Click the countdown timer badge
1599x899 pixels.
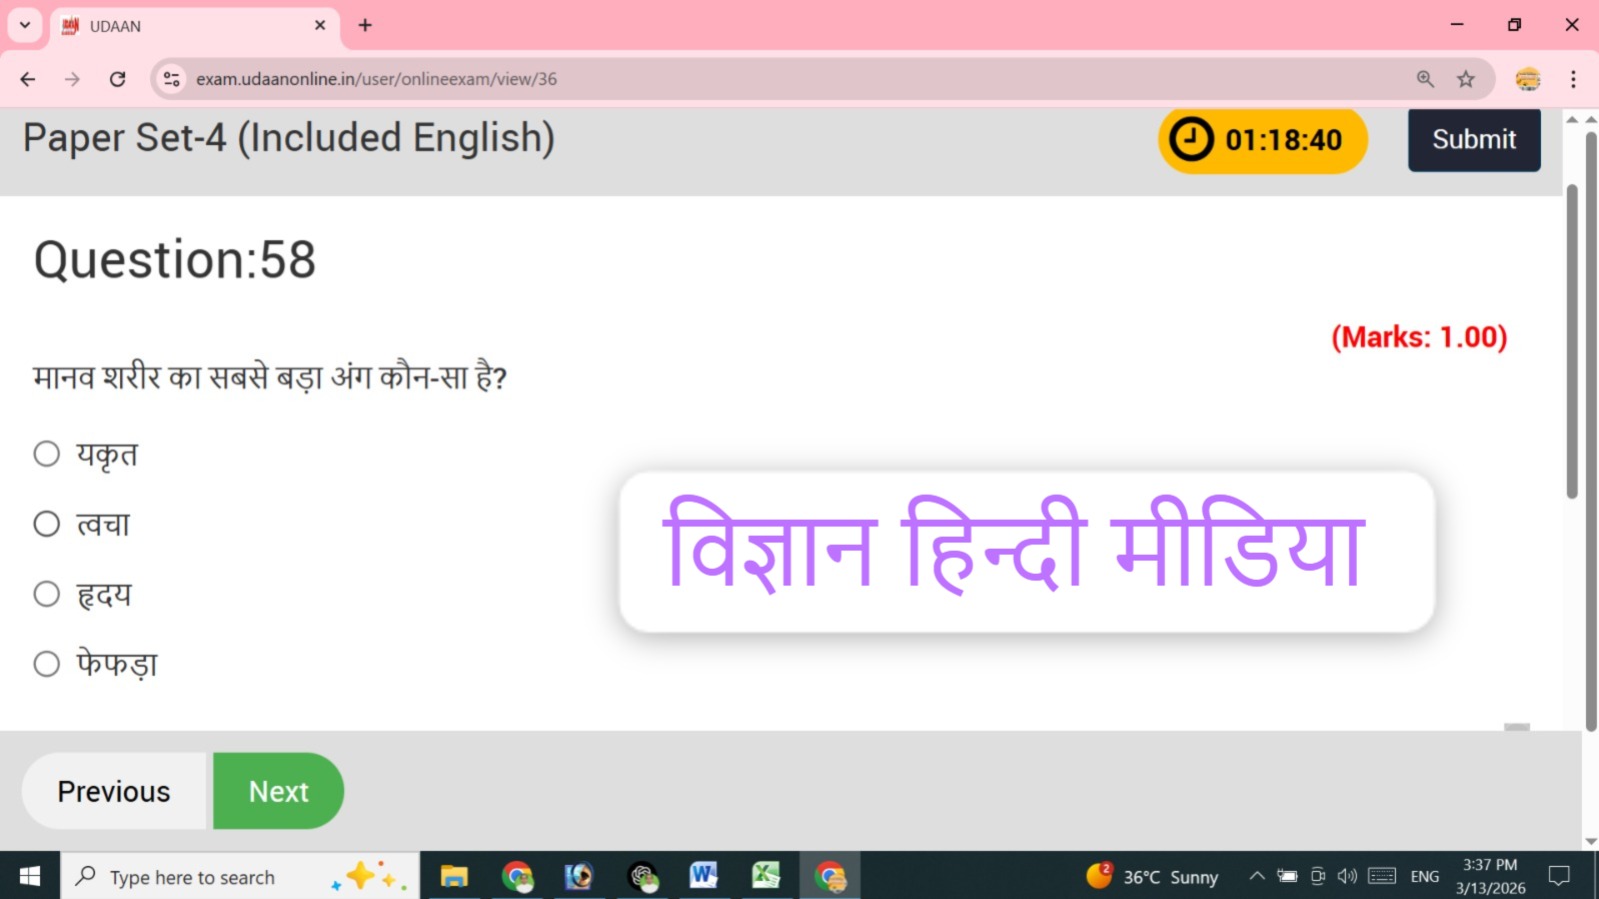(1262, 140)
